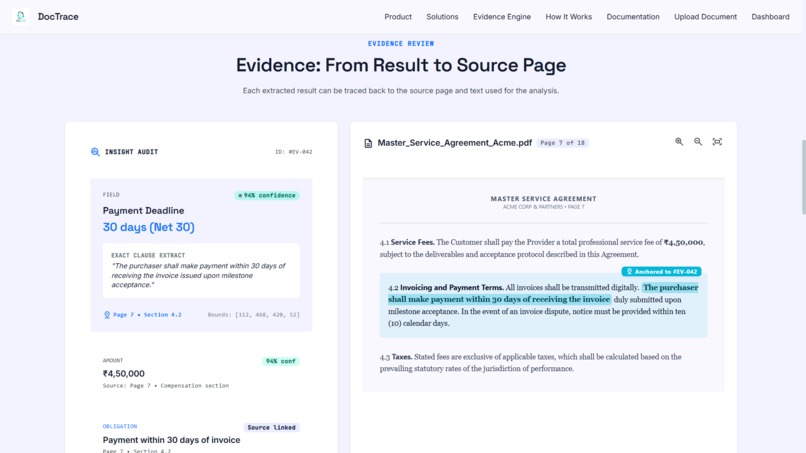806x453 pixels.
Task: Select Upload Document in navigation
Action: click(x=705, y=16)
